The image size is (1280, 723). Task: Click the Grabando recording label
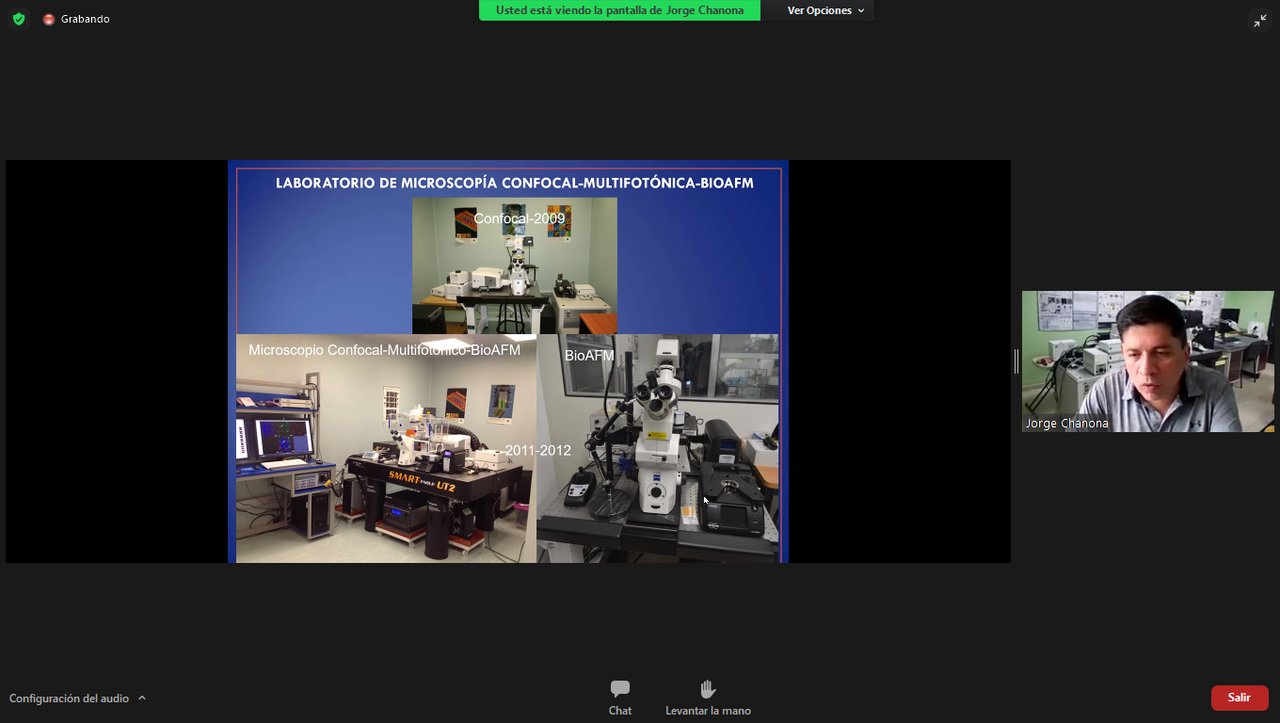click(x=85, y=19)
